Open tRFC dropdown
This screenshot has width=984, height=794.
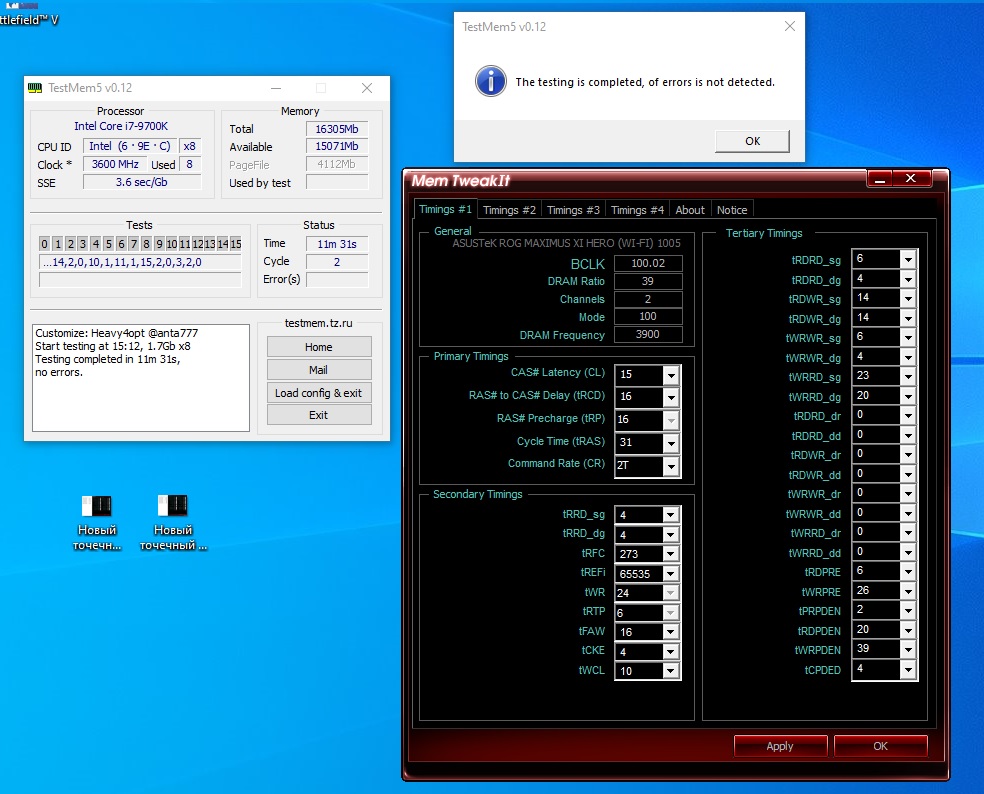(x=670, y=554)
